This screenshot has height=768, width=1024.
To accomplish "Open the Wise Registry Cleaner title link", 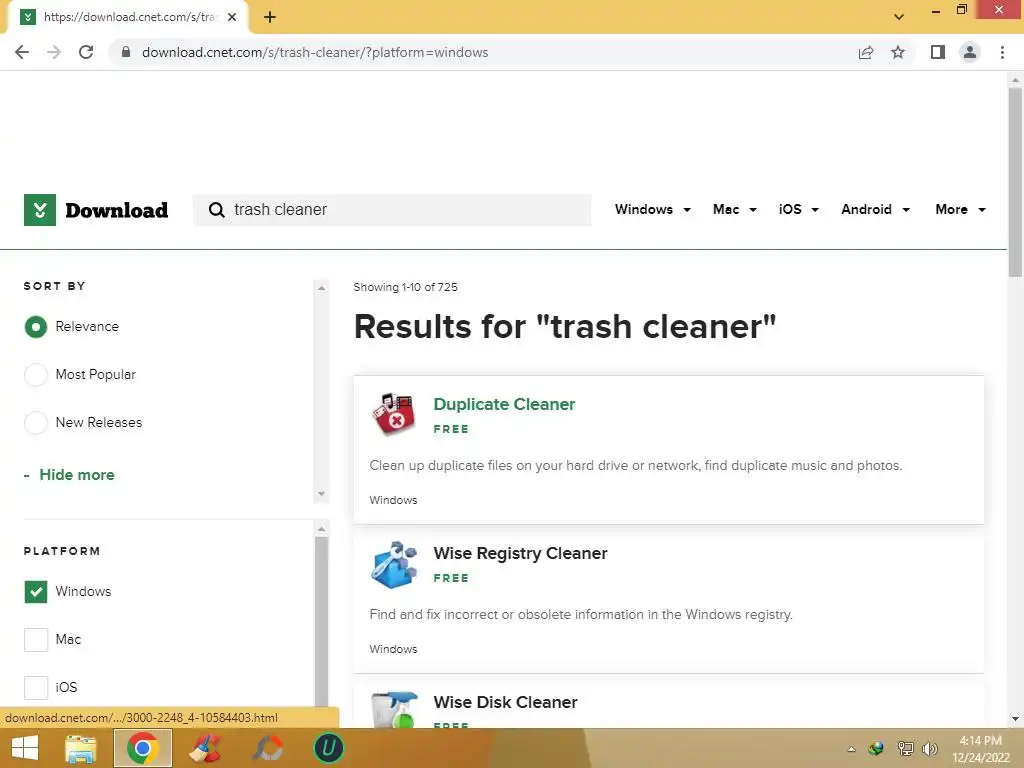I will 520,553.
